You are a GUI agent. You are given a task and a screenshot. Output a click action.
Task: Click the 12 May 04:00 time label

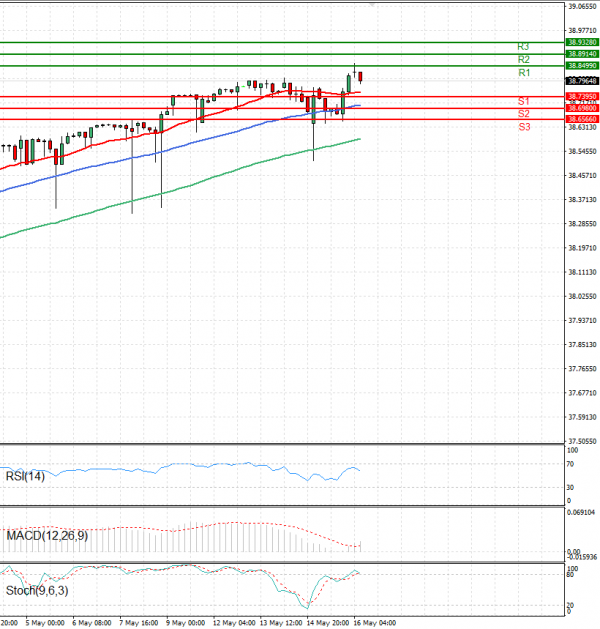(234, 623)
